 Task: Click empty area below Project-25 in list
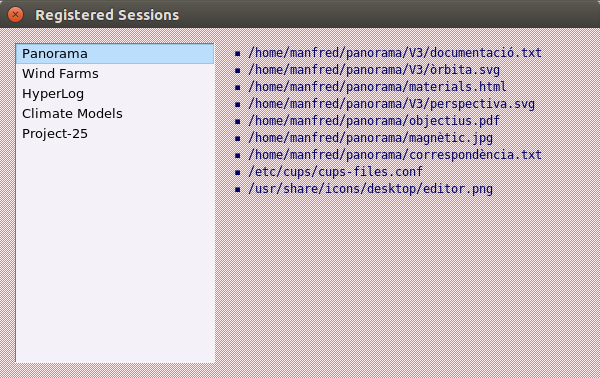115,253
